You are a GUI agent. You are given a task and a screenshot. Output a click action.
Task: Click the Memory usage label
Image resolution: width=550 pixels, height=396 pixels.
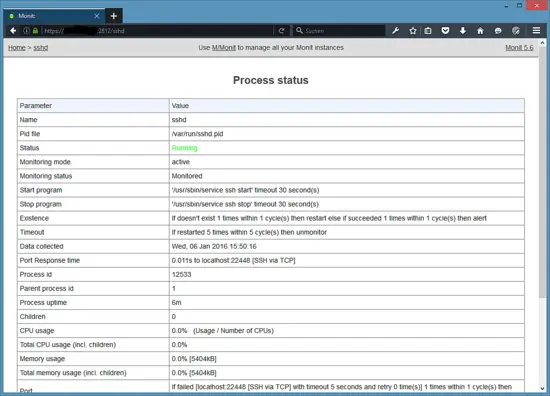[x=42, y=359]
